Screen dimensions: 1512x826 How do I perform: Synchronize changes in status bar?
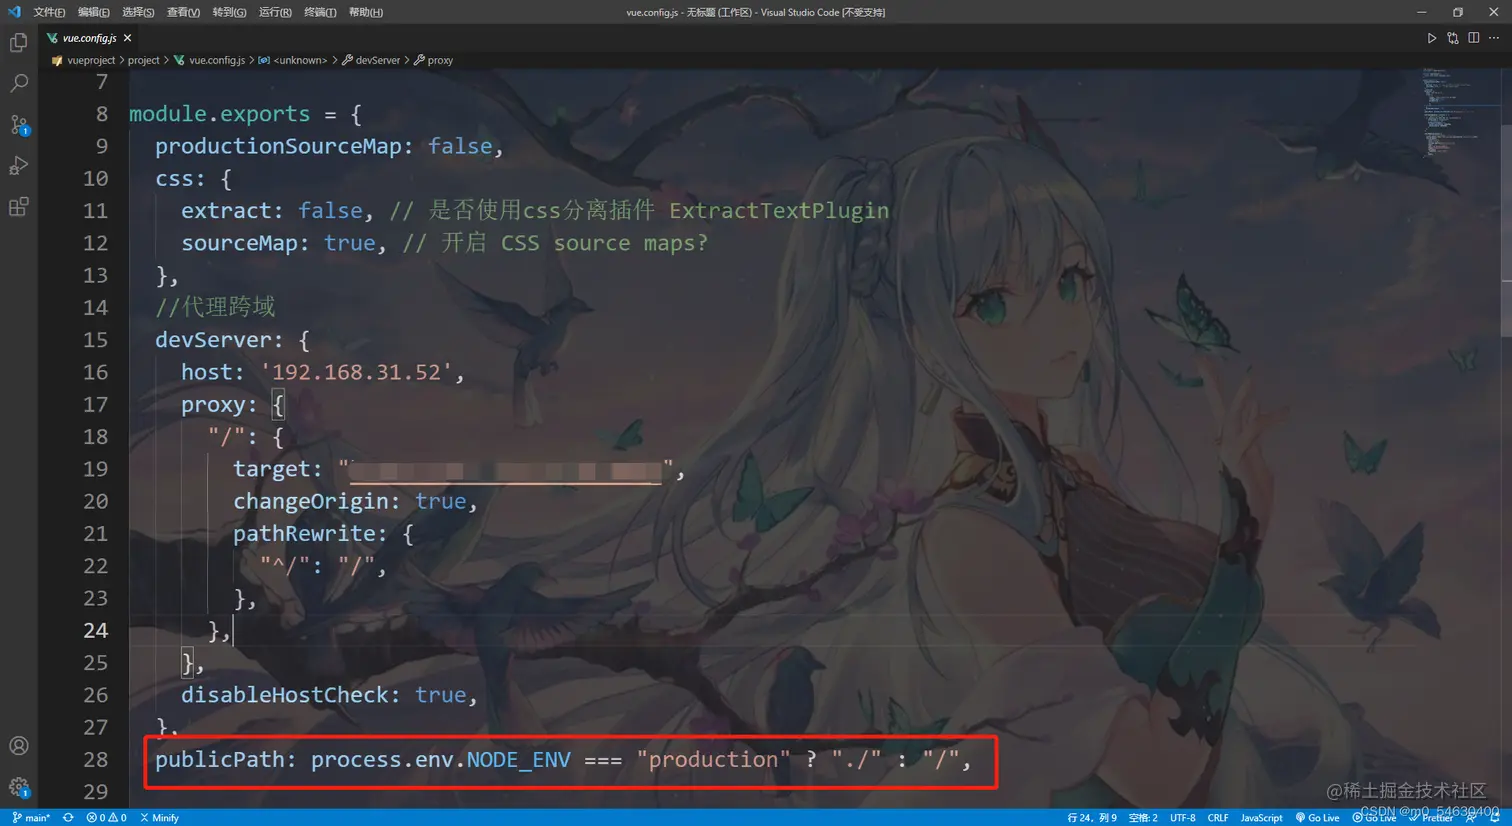pyautogui.click(x=68, y=818)
